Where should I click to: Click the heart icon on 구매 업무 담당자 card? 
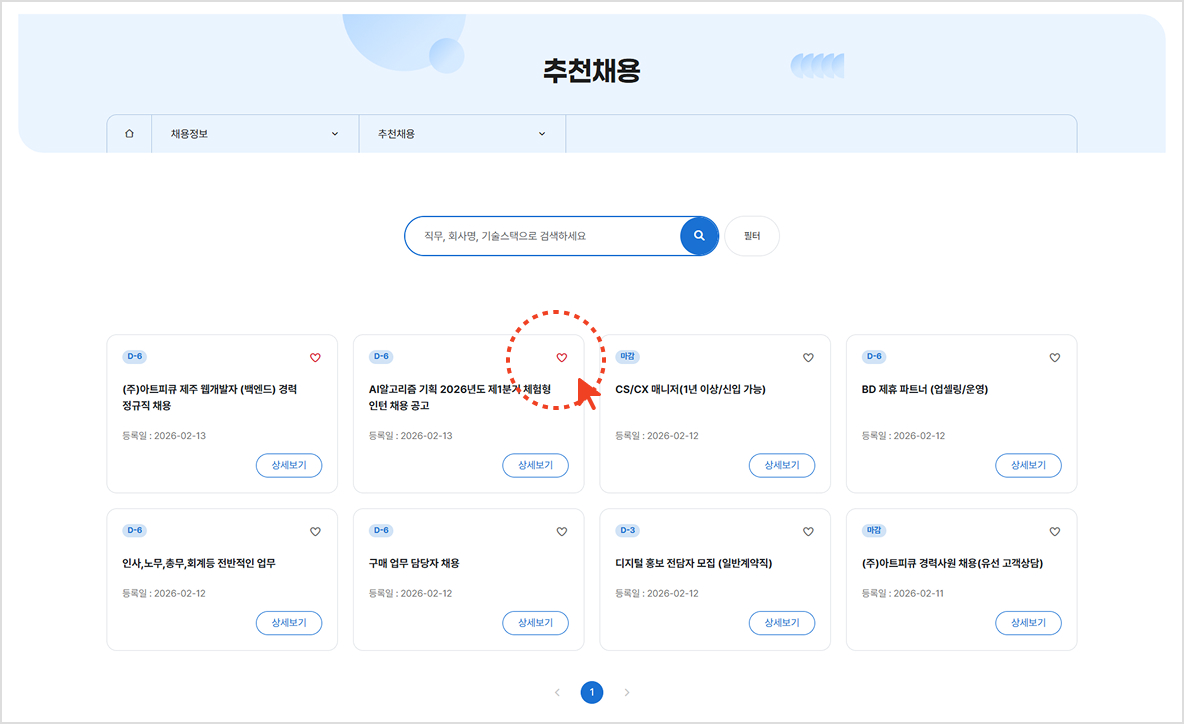click(561, 531)
